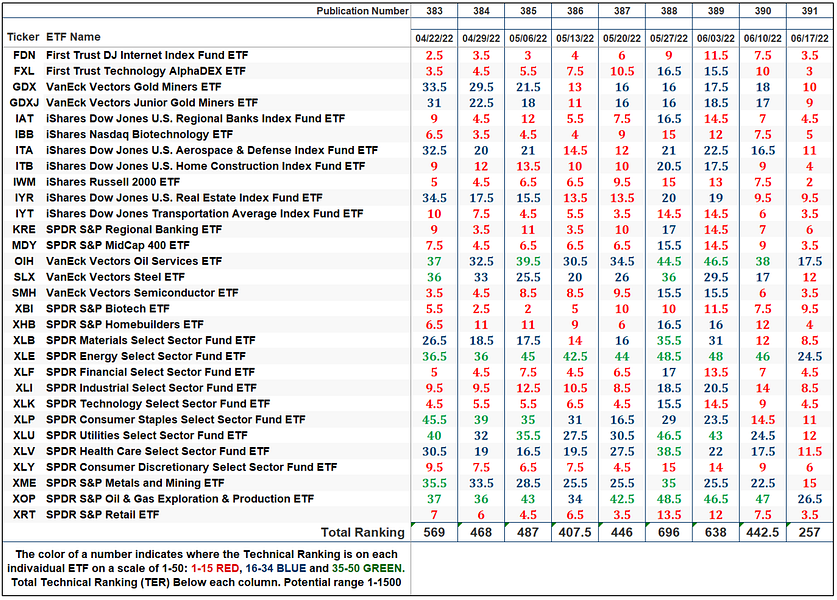
Task: Click the 'Ticker' column header
Action: click(x=23, y=37)
